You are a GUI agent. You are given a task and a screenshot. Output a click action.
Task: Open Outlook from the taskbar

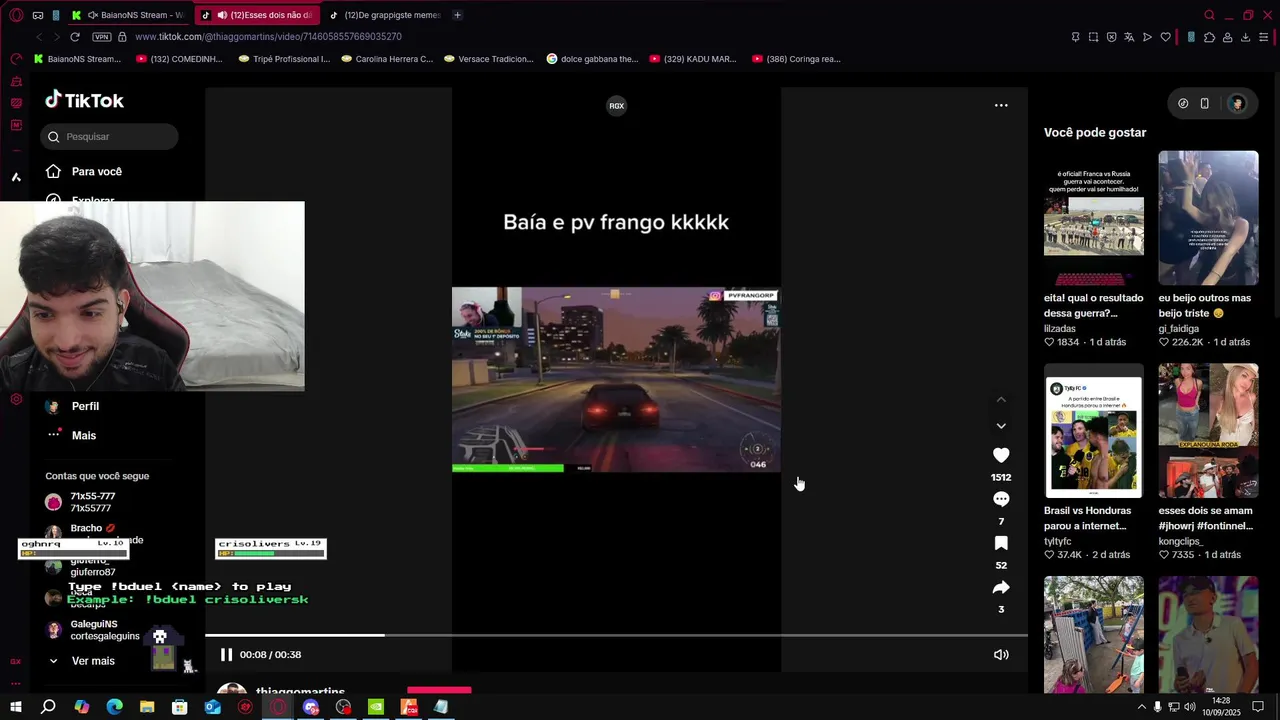tap(212, 707)
